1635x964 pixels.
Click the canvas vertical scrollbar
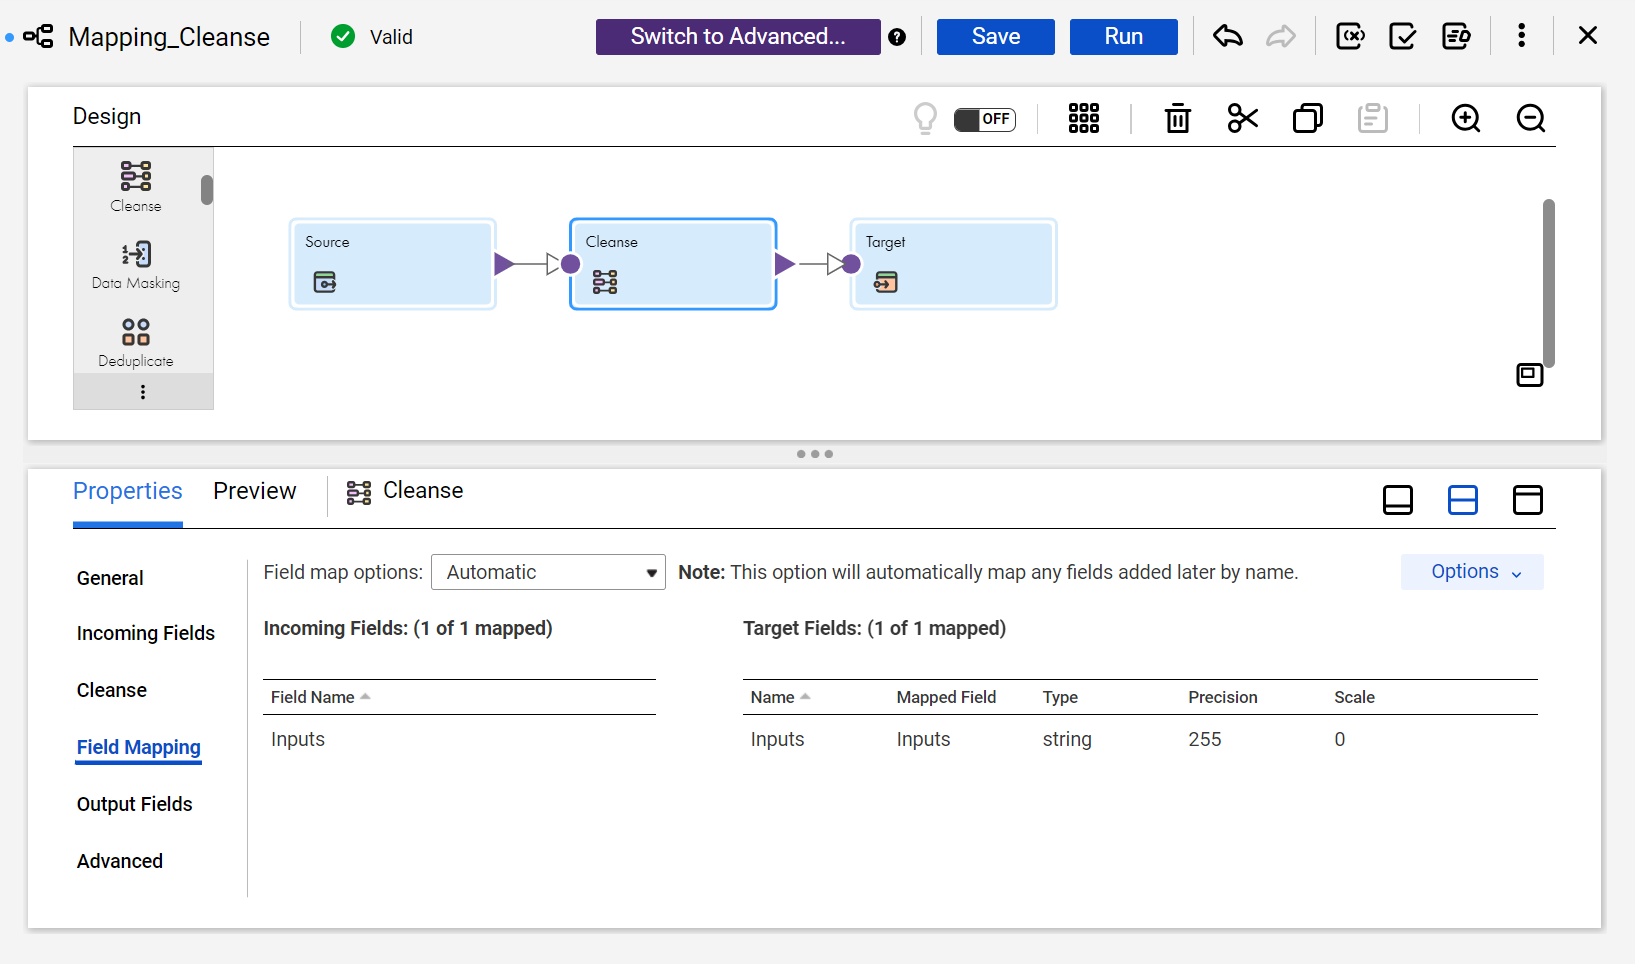[1549, 283]
